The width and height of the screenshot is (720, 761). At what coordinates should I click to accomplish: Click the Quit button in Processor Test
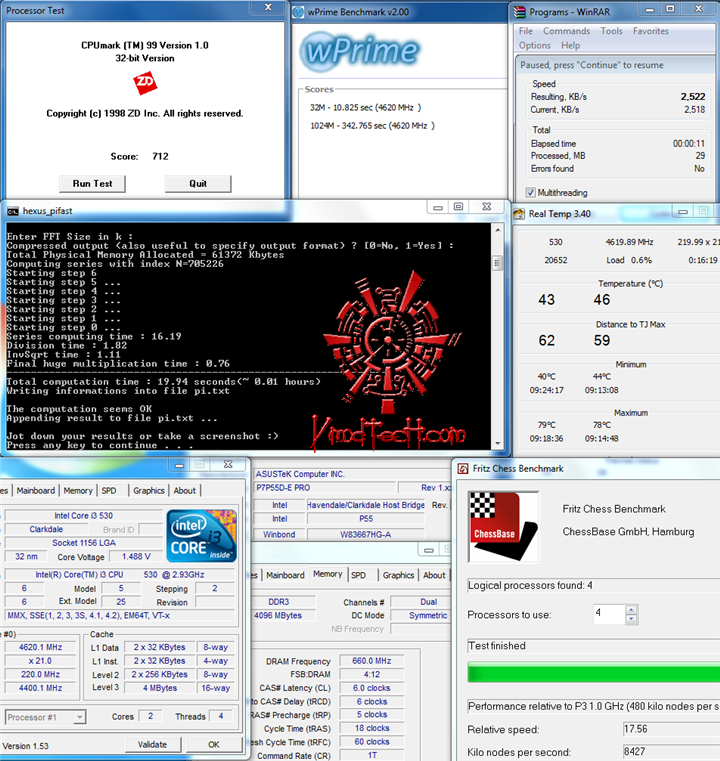[198, 184]
